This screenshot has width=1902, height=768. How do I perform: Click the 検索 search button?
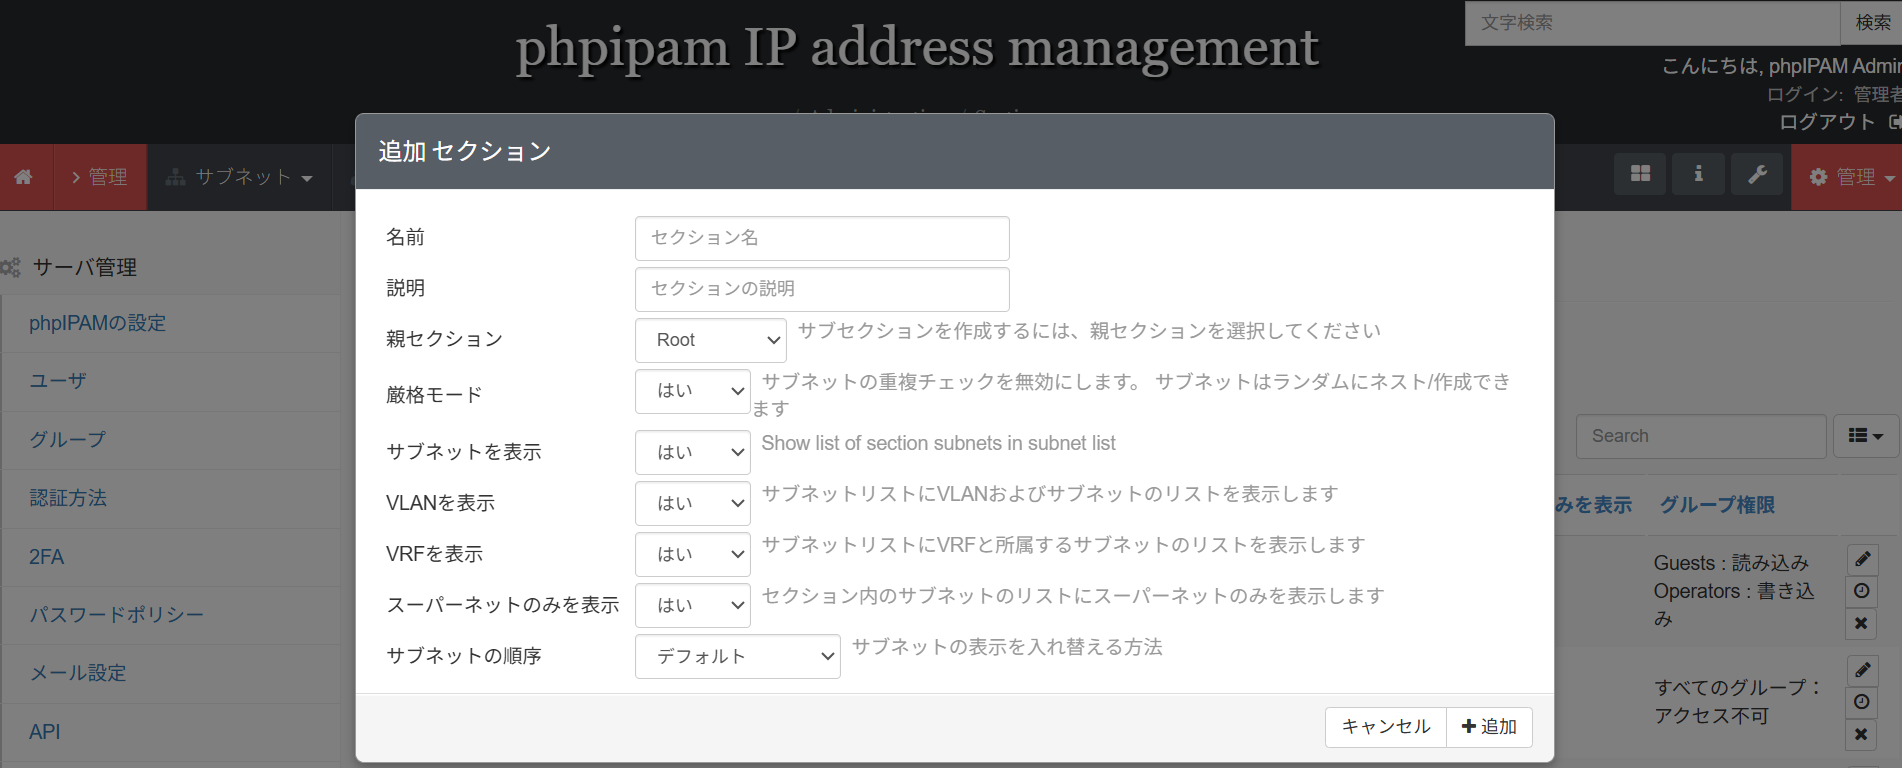[x=1871, y=23]
